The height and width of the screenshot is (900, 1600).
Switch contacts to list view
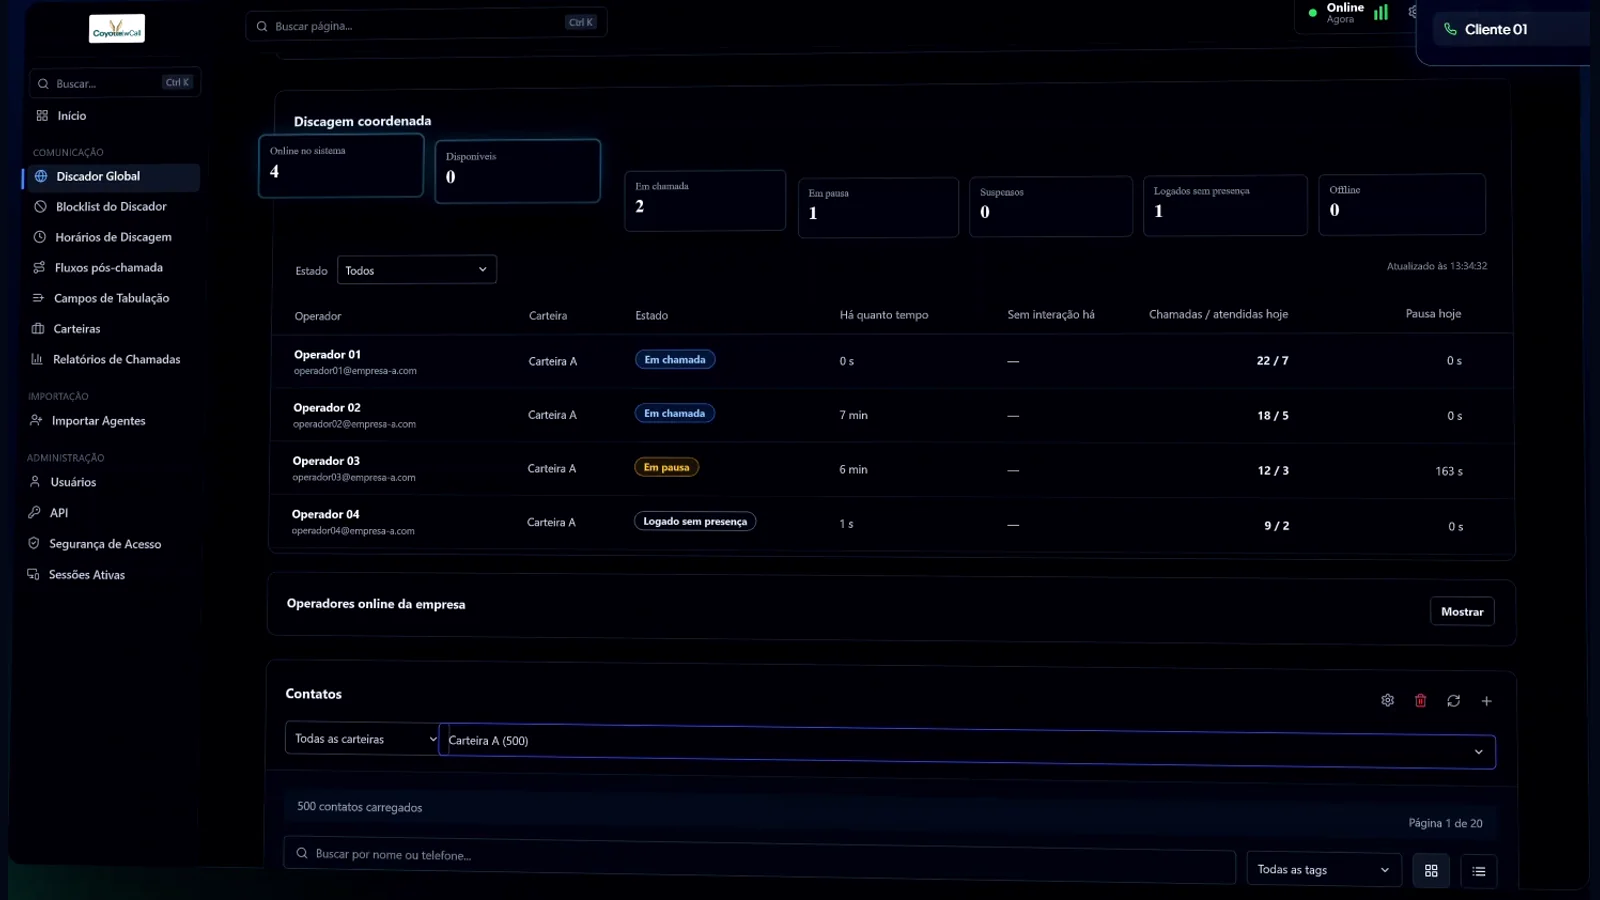click(x=1478, y=872)
